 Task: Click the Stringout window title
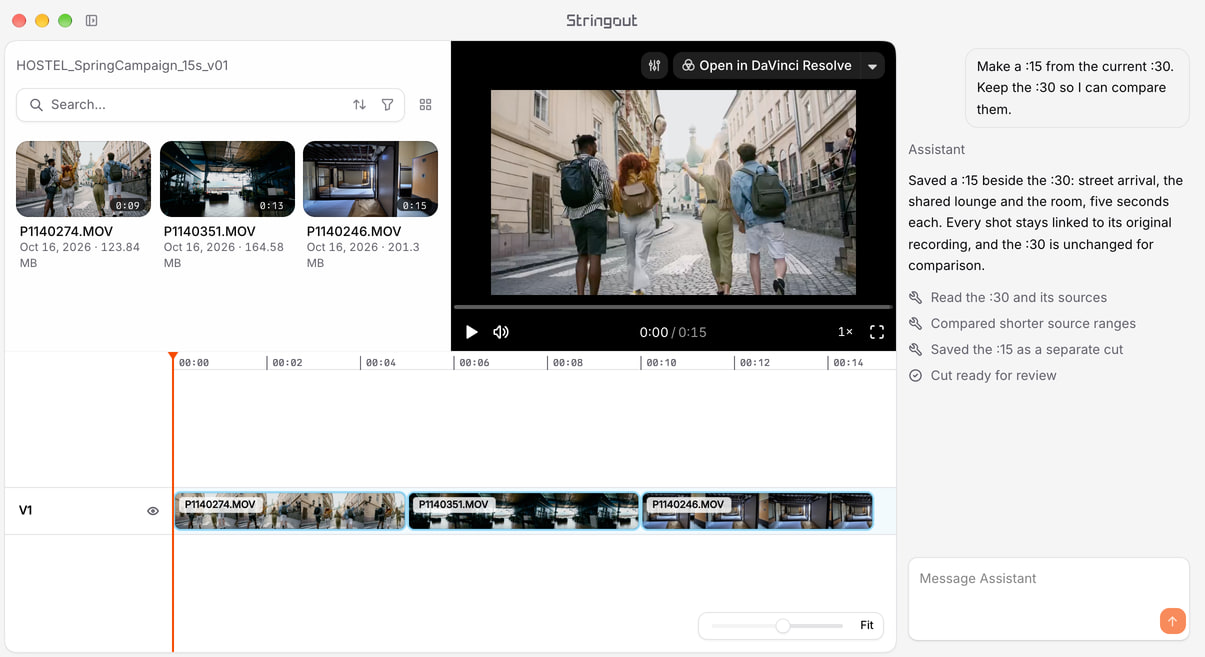[602, 20]
